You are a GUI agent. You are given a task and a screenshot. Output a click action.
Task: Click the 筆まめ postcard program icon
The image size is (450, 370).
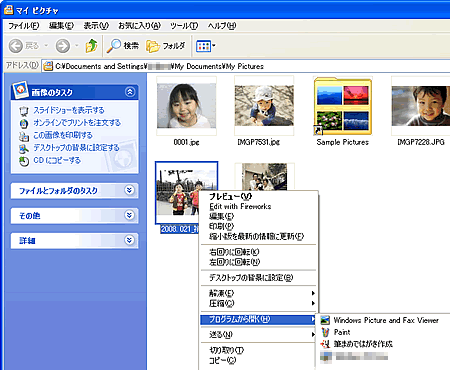(325, 344)
